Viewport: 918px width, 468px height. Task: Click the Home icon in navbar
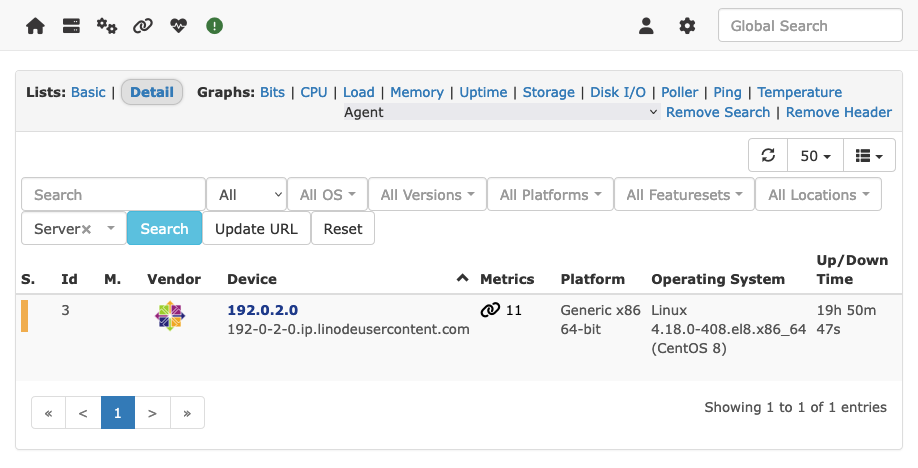click(35, 26)
